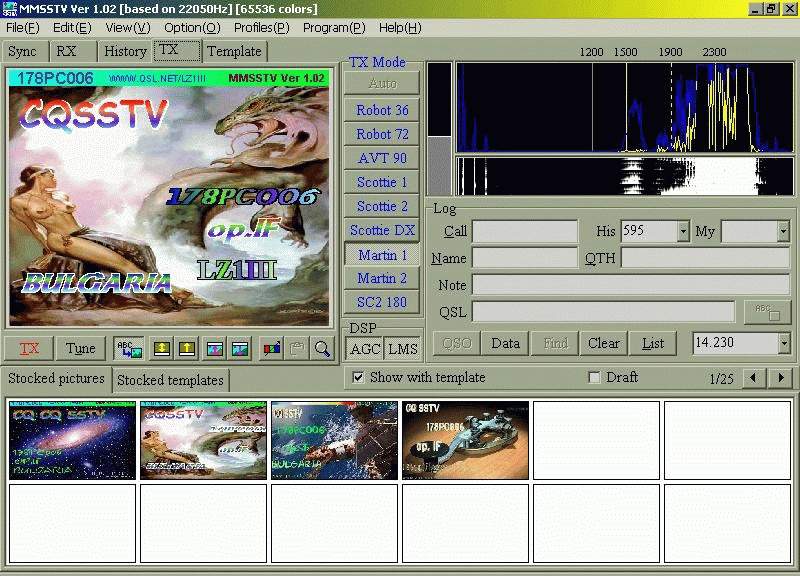Image resolution: width=800 pixels, height=576 pixels.
Task: Open the Profiles menu
Action: coord(261,27)
